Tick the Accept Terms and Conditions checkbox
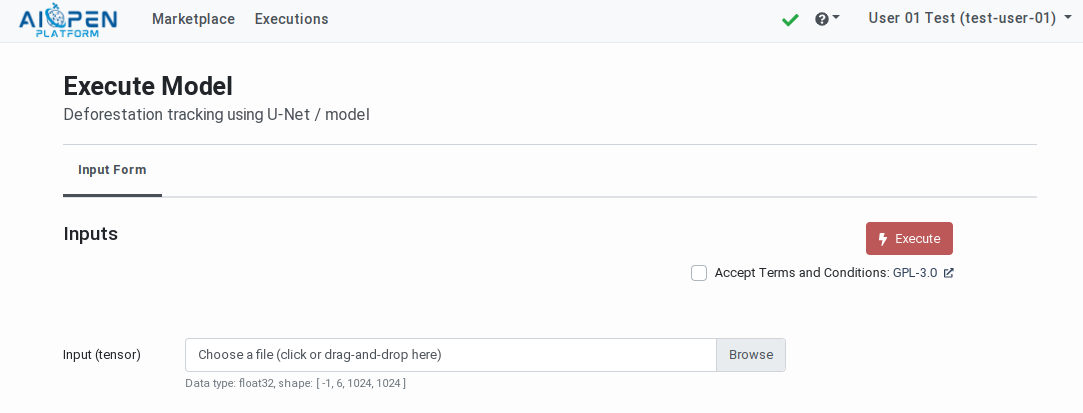This screenshot has width=1083, height=413. pos(699,273)
